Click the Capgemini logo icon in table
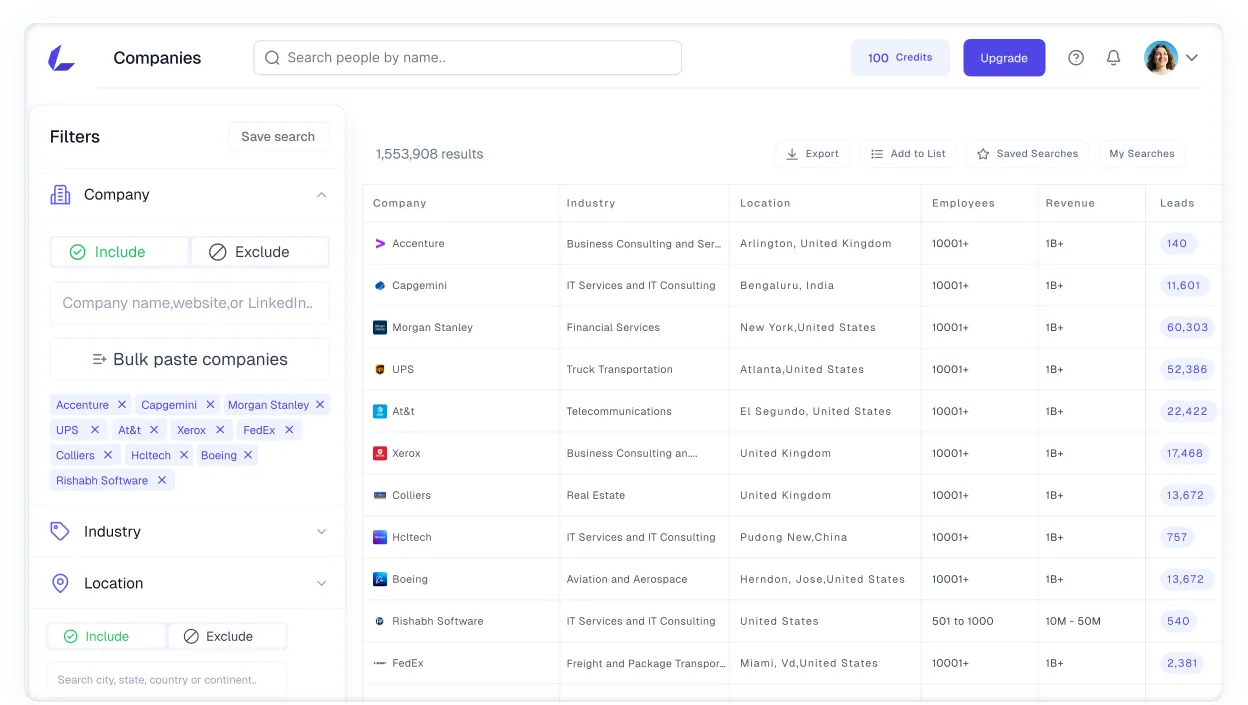 [380, 285]
